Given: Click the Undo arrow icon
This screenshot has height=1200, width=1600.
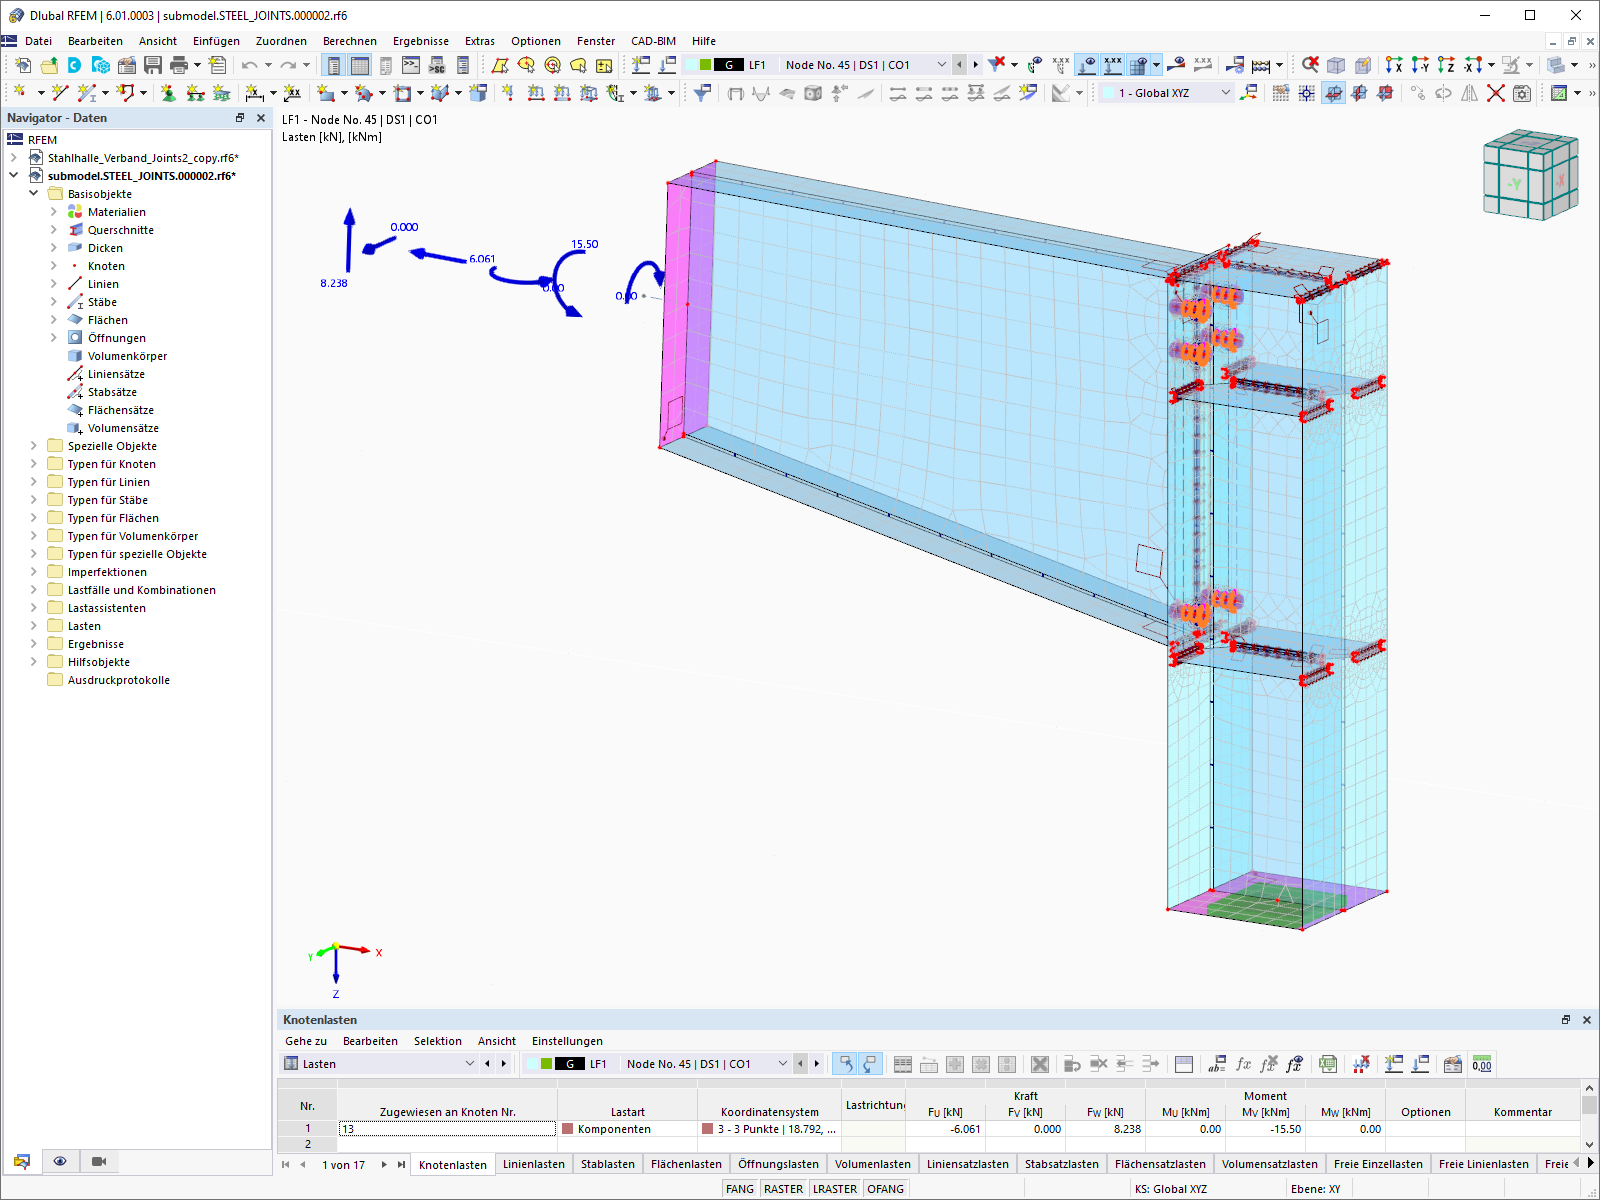Looking at the screenshot, I should (249, 65).
